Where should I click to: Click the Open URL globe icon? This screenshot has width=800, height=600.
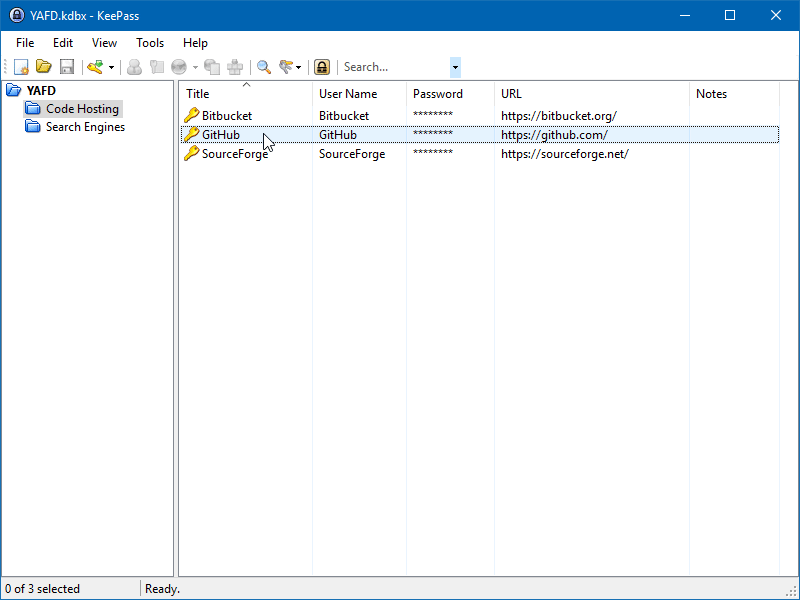[x=179, y=67]
